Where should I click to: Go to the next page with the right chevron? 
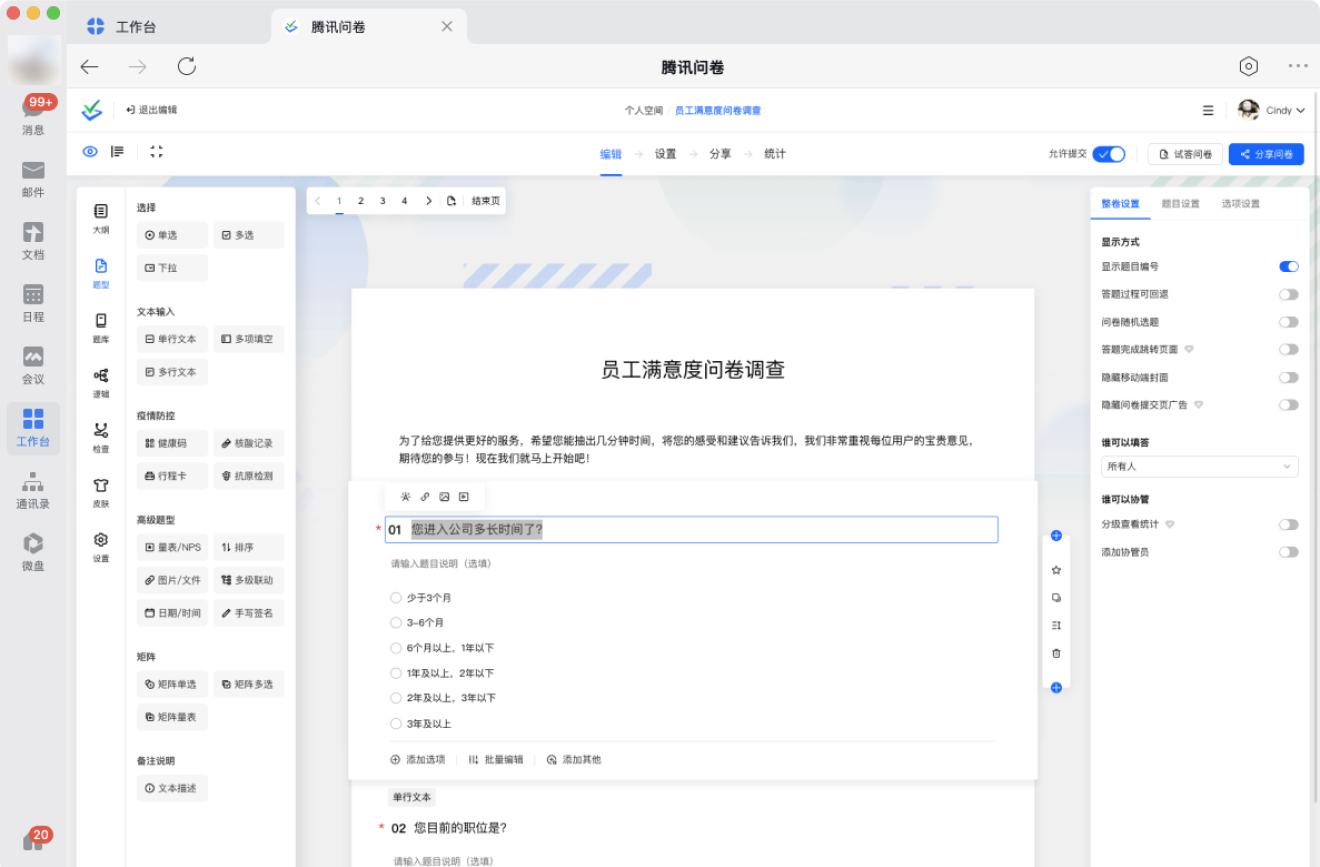(428, 200)
